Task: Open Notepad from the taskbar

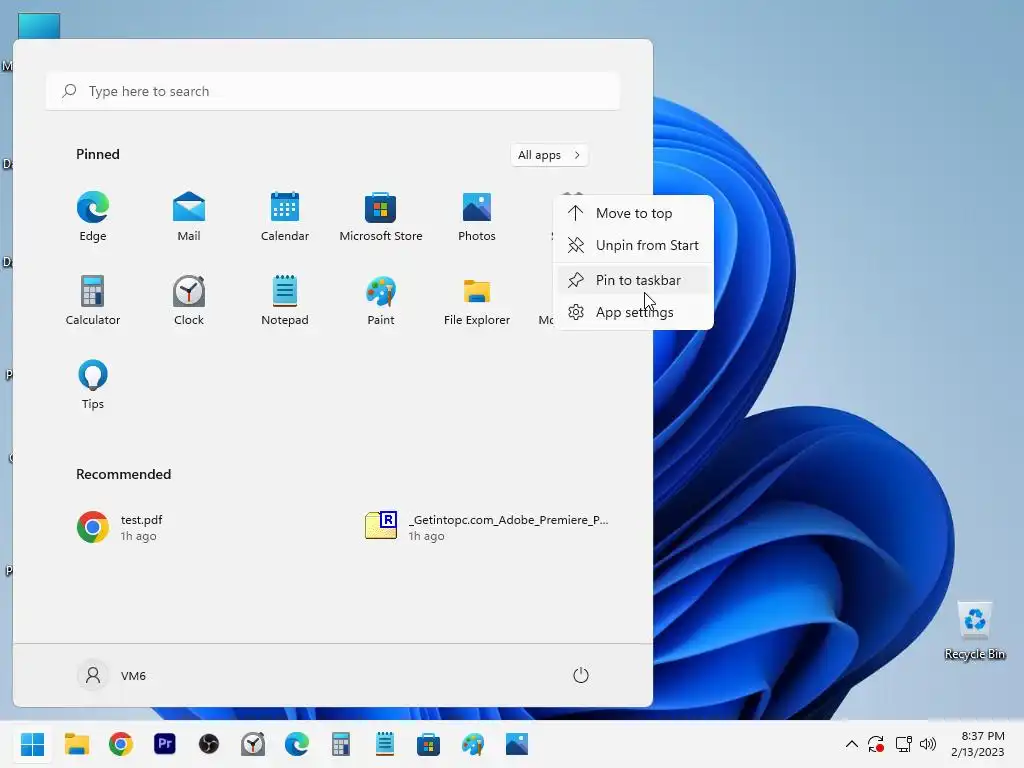Action: tap(385, 744)
